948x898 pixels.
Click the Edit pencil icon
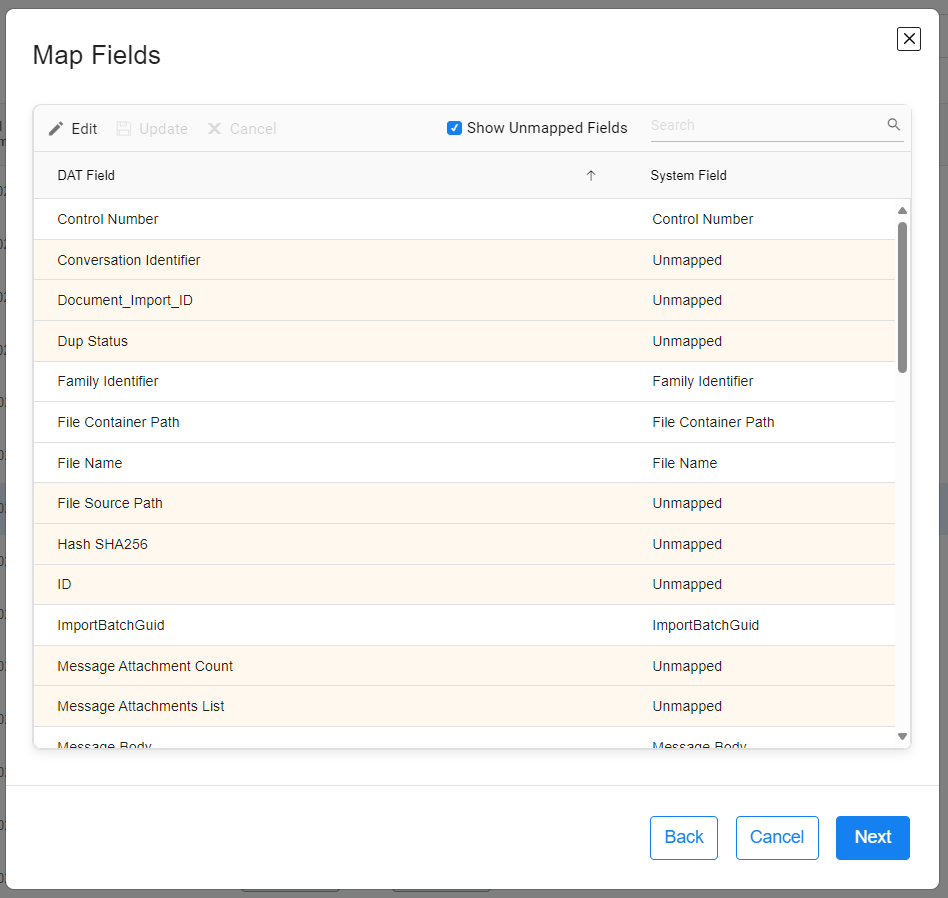coord(56,129)
